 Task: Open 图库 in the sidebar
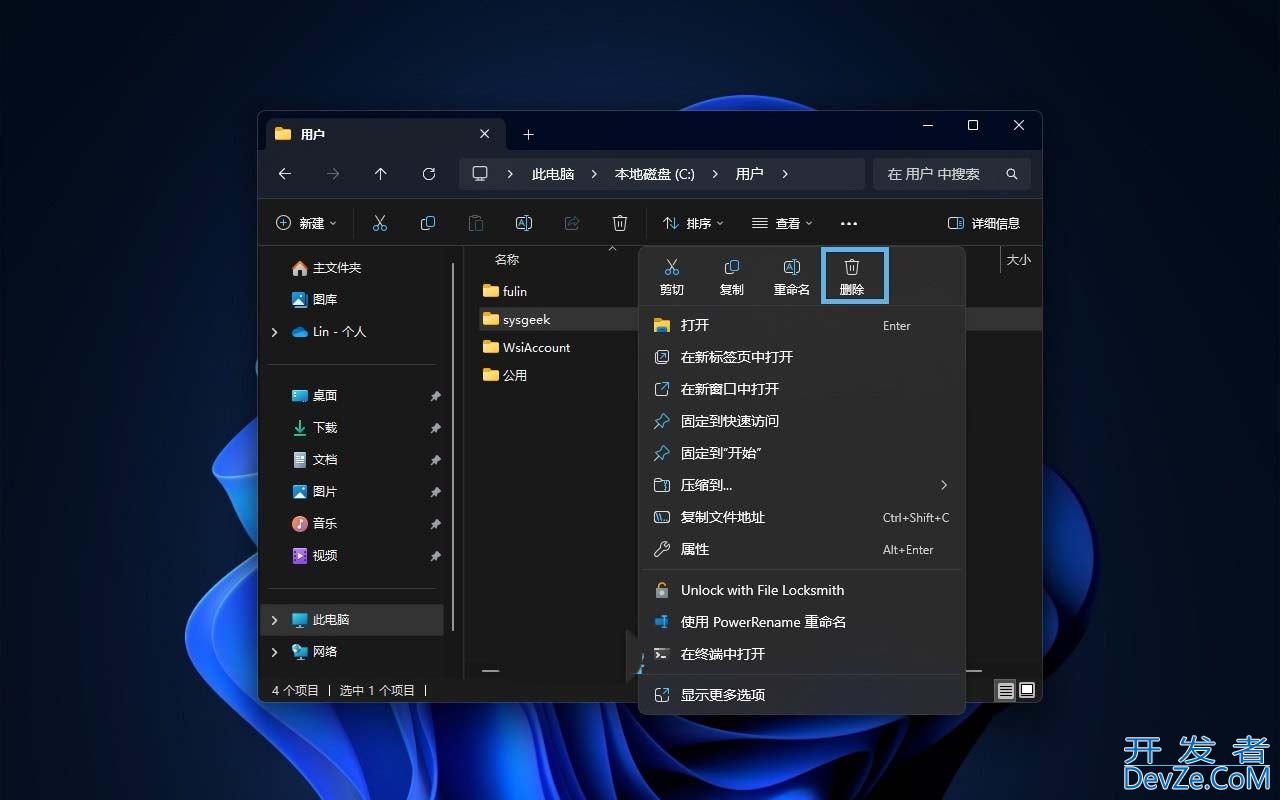[x=314, y=300]
